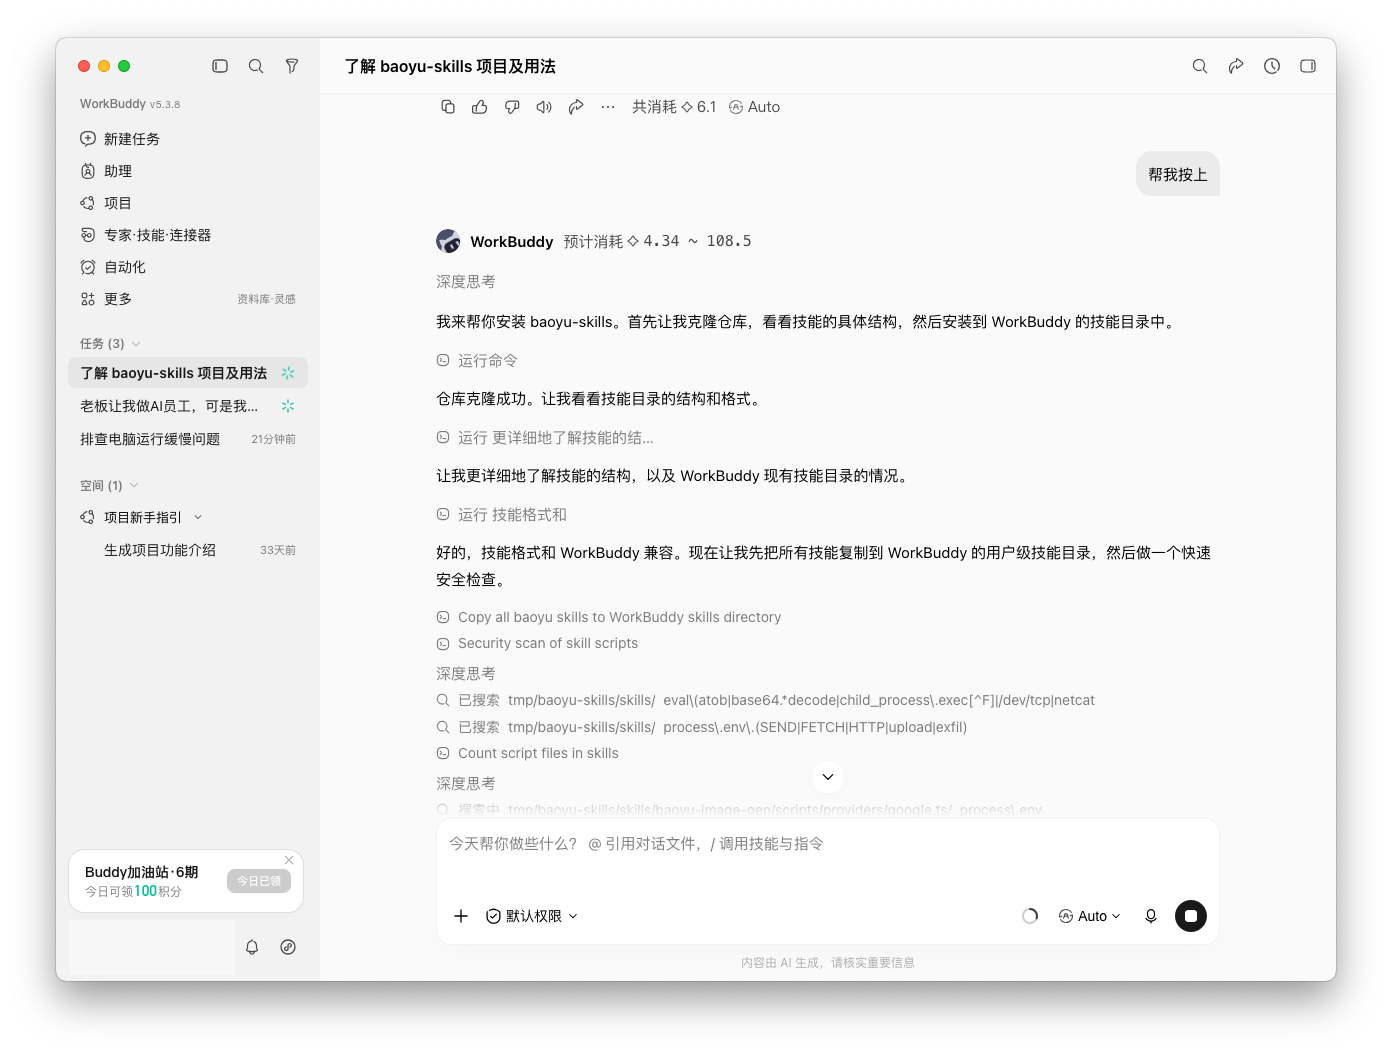The width and height of the screenshot is (1392, 1055).
Task: Forward the response with share arrow icon
Action: (576, 107)
